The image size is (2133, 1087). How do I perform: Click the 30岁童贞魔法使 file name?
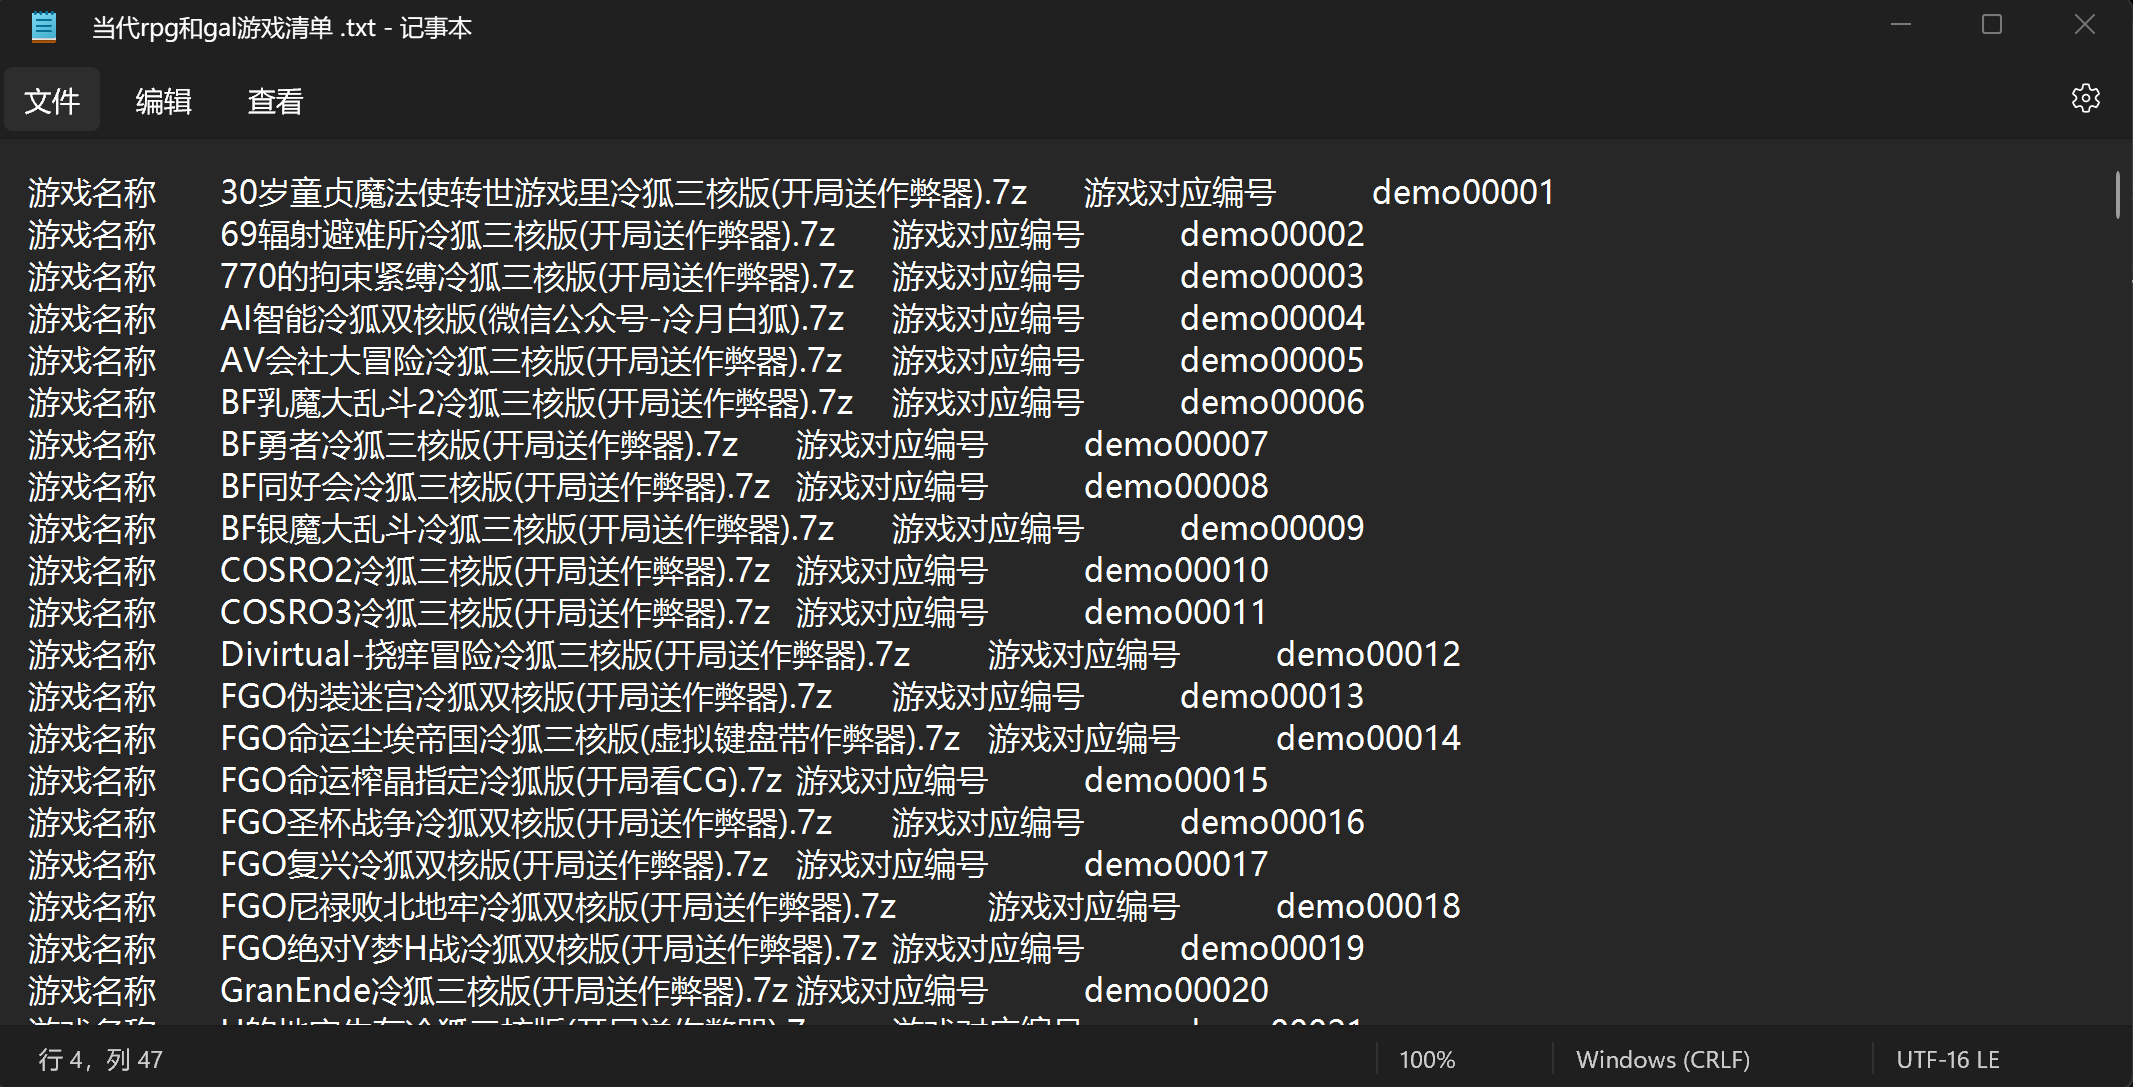[624, 192]
